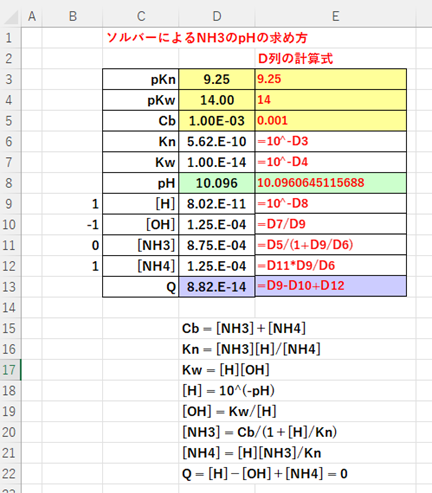432x493 pixels.
Task: Click the pKw label cell
Action: [x=141, y=100]
